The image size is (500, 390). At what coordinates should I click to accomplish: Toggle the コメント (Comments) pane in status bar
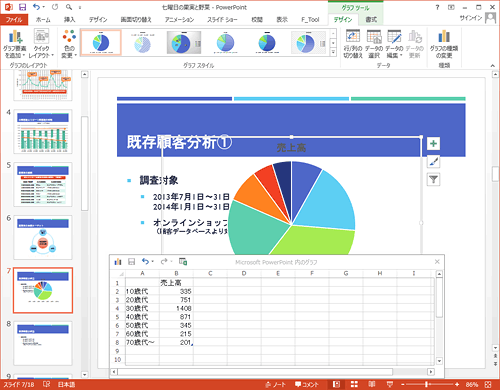306,384
